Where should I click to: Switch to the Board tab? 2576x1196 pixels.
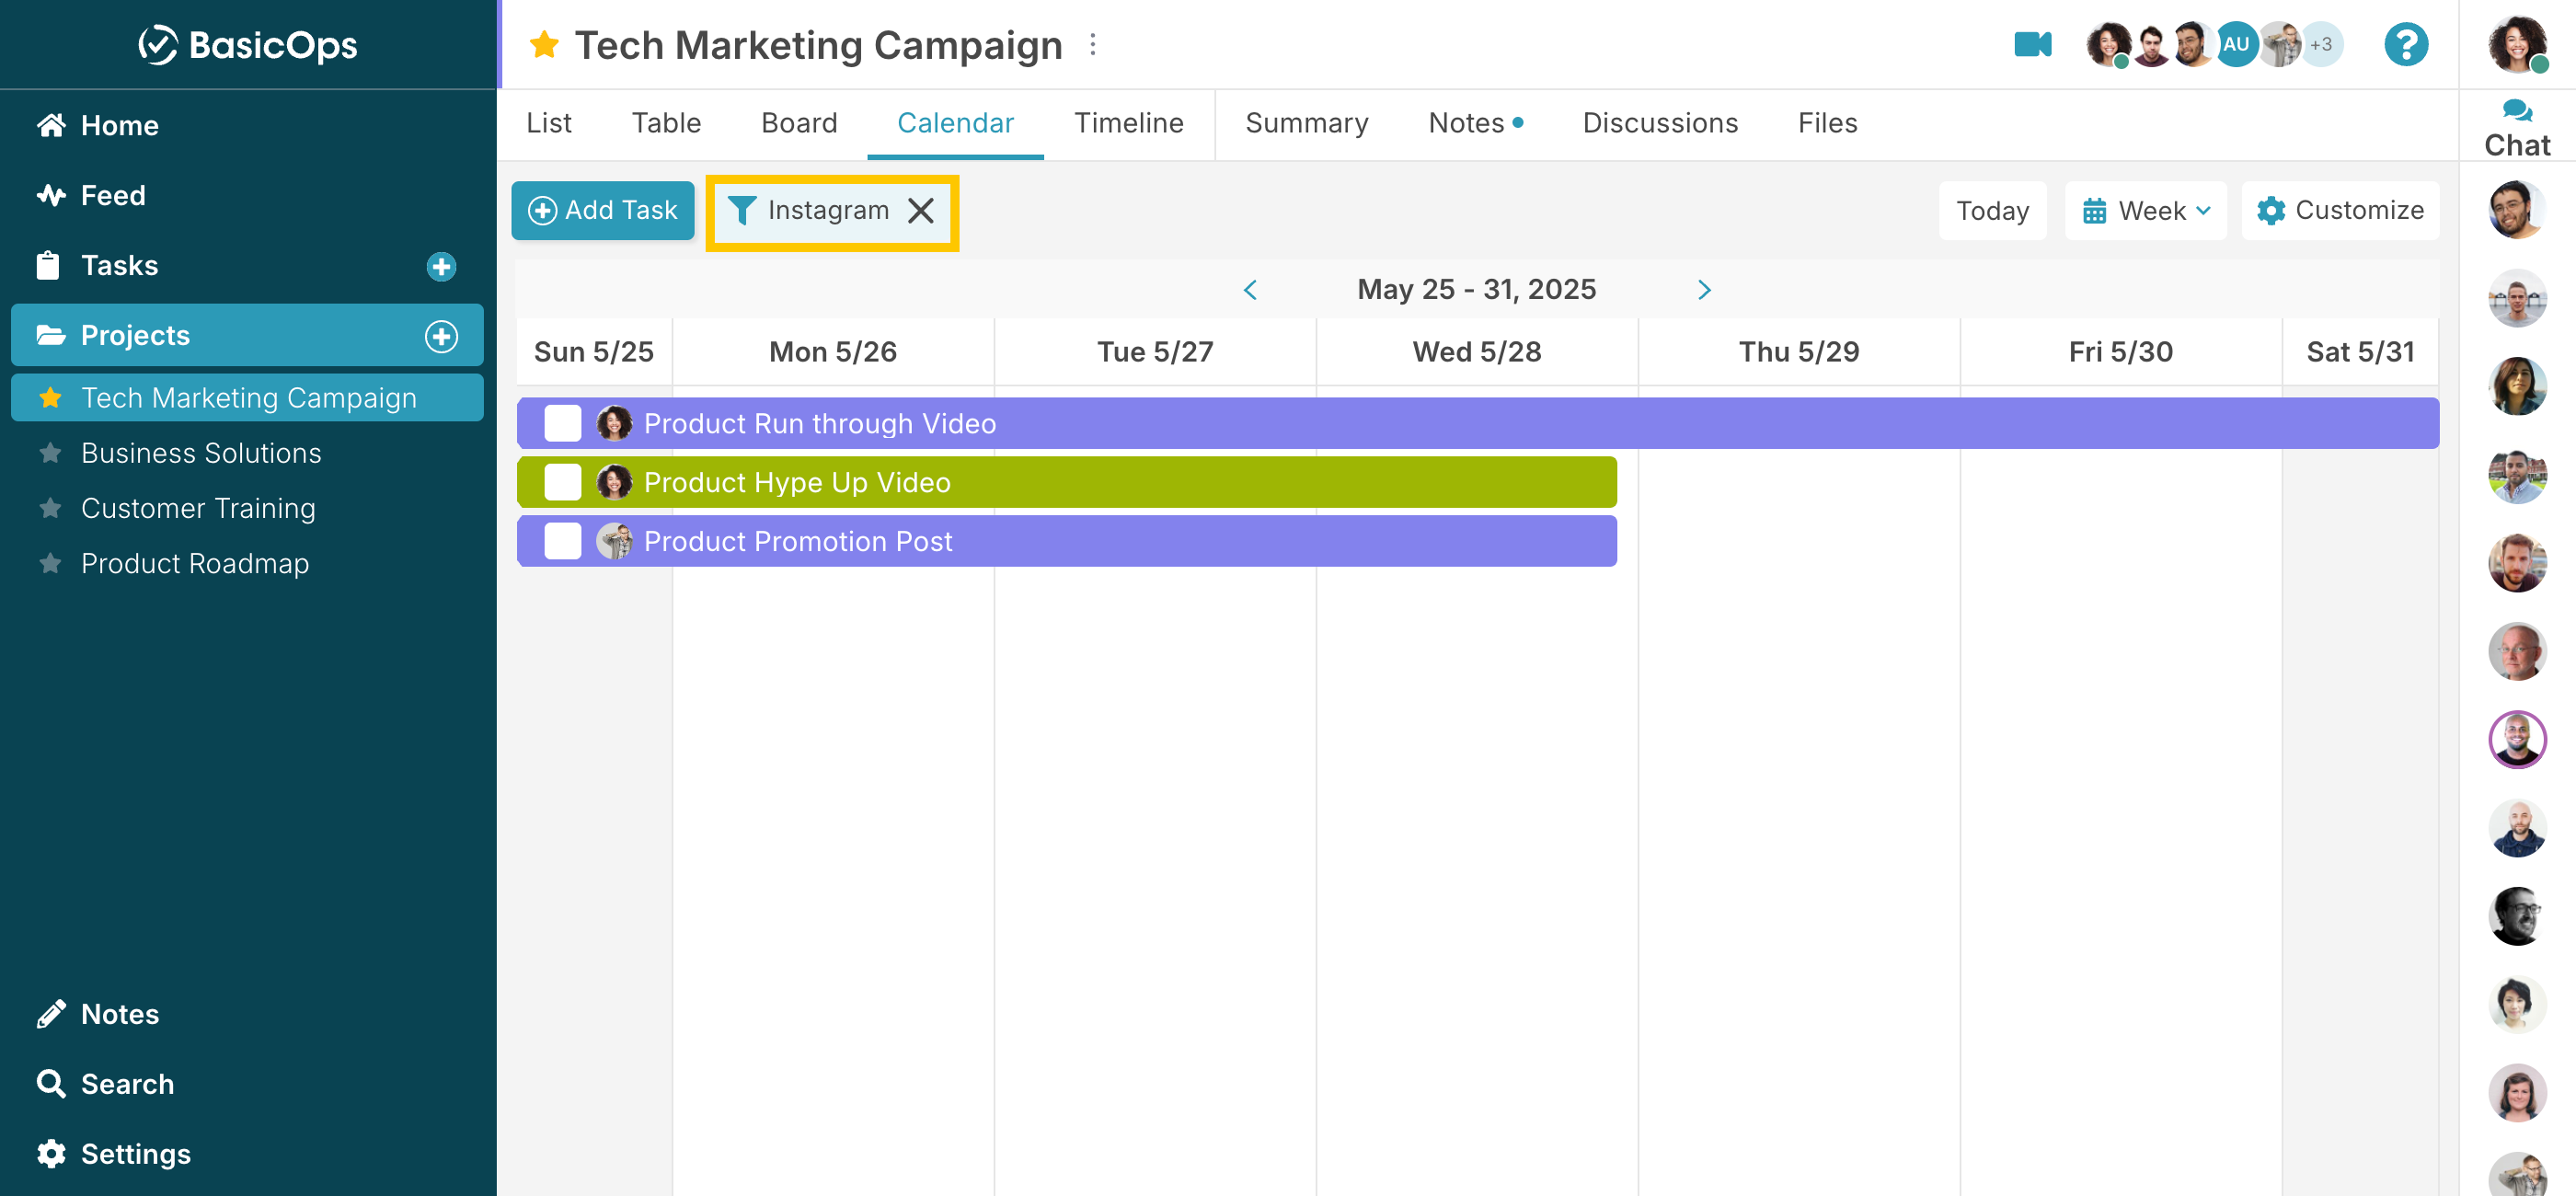coord(799,123)
